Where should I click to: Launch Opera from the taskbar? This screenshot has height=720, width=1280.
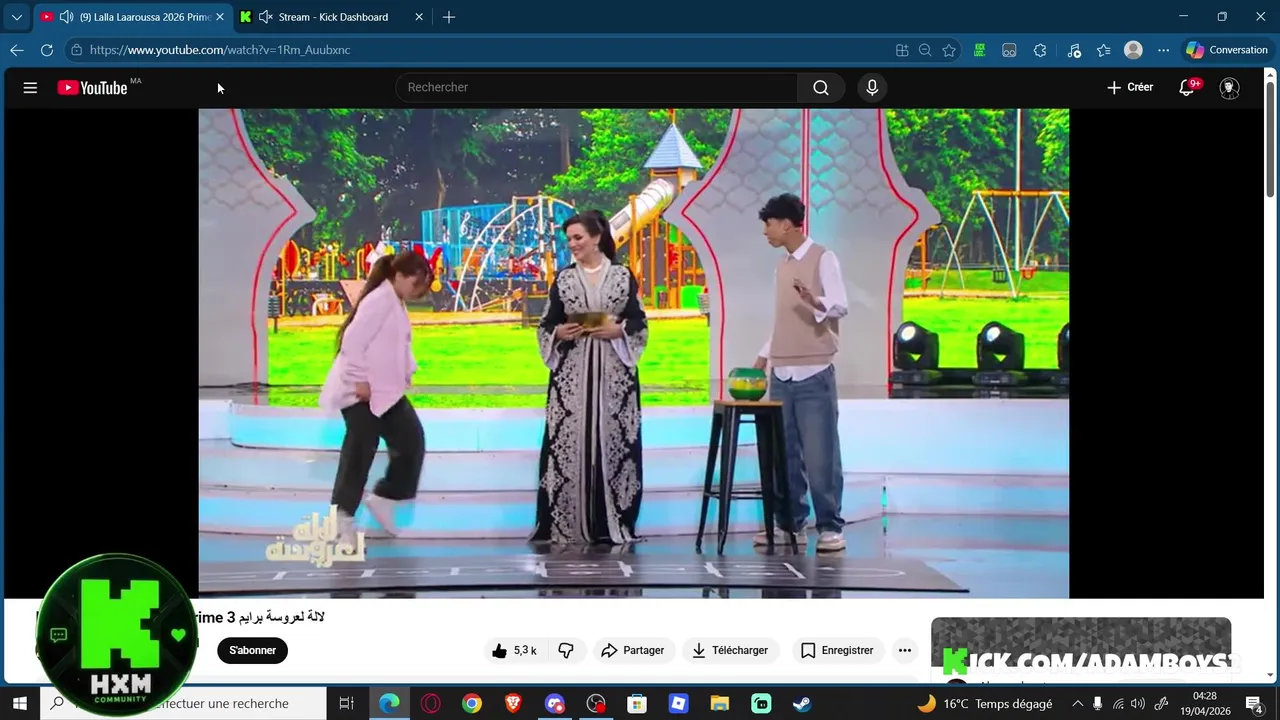[431, 704]
